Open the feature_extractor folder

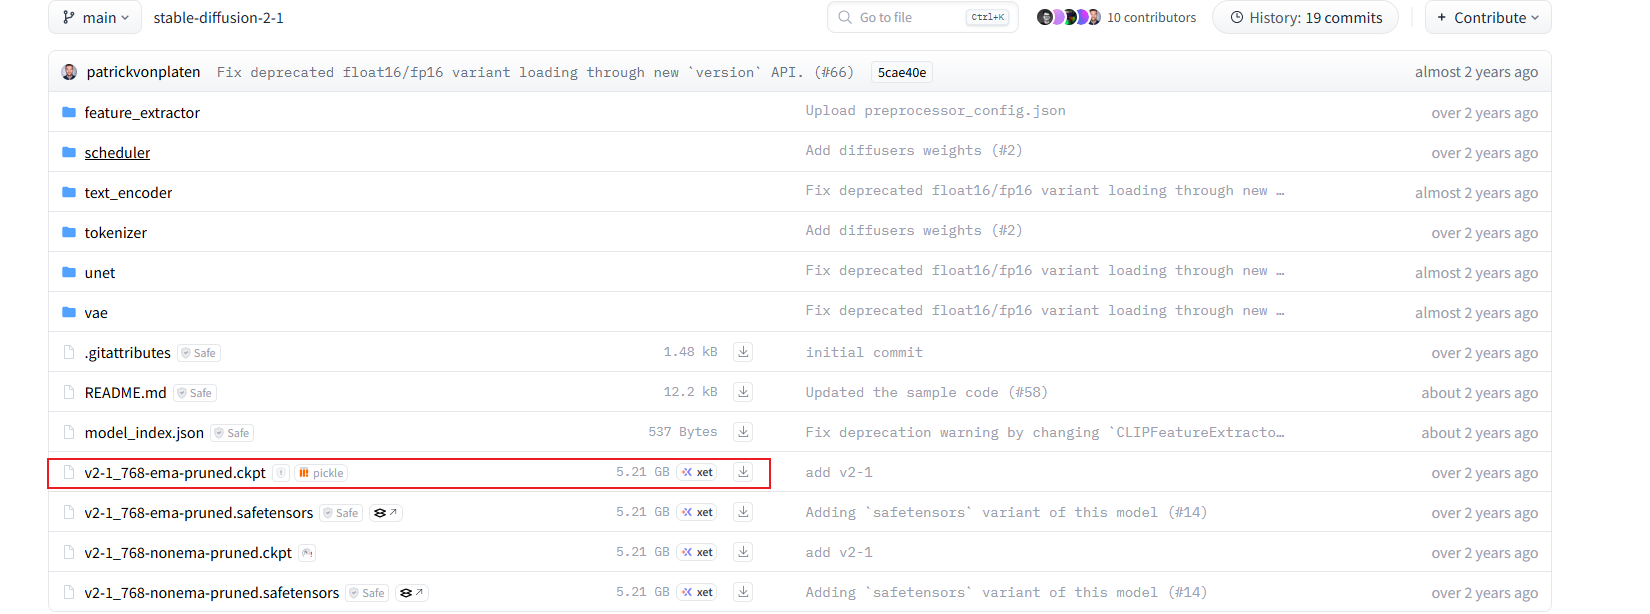(142, 113)
